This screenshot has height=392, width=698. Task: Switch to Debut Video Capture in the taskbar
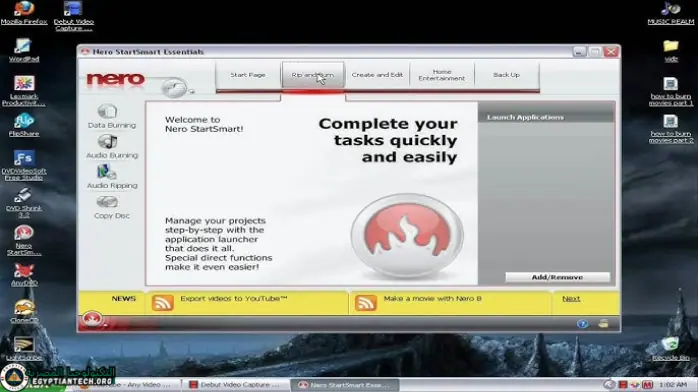tap(235, 384)
